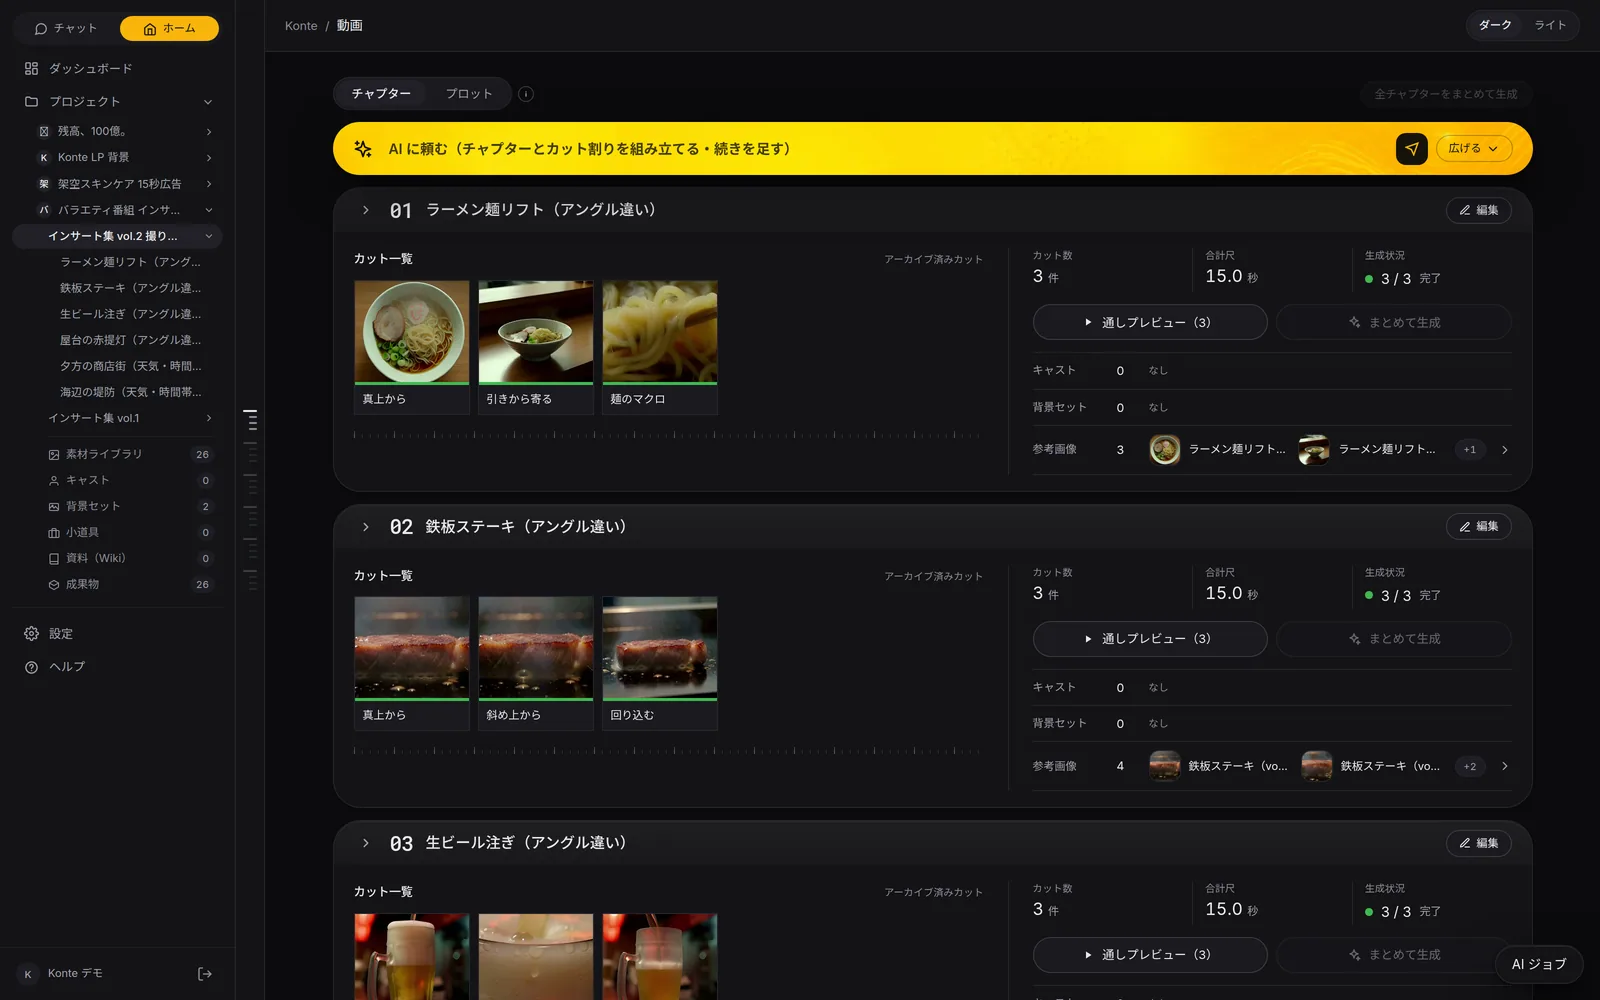Click 編集 for chapter 02
The height and width of the screenshot is (1000, 1600).
coord(1478,527)
